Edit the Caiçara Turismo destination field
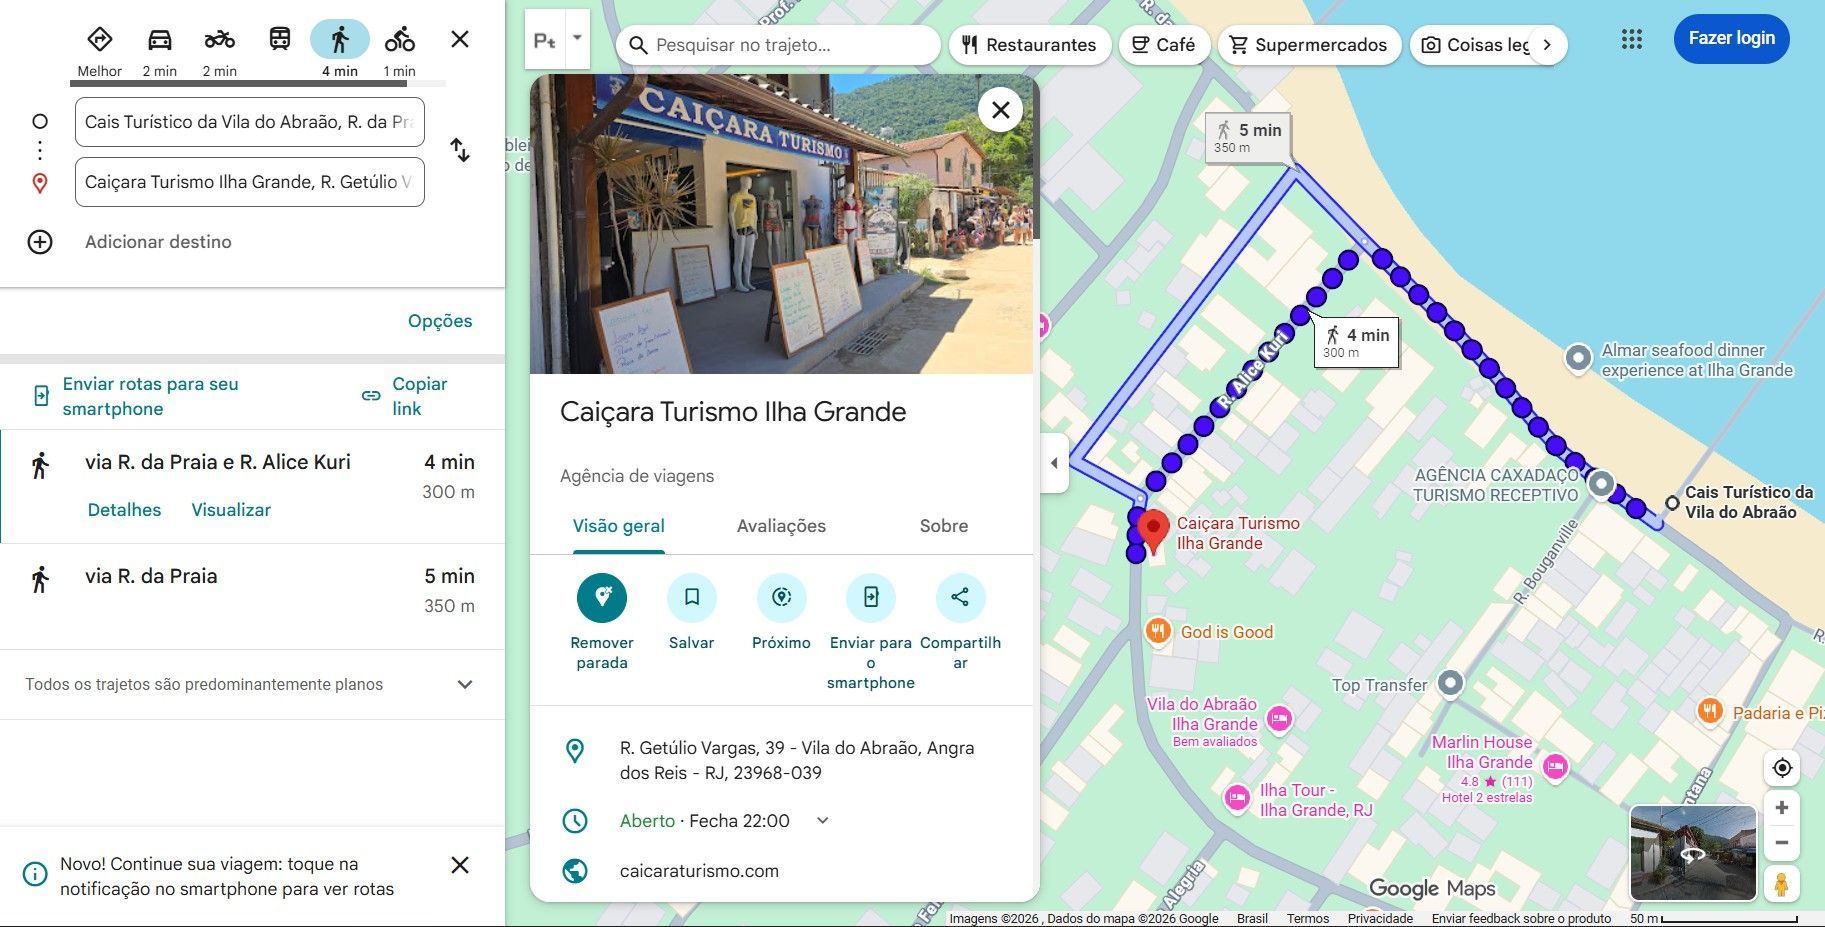Image resolution: width=1825 pixels, height=927 pixels. point(250,182)
